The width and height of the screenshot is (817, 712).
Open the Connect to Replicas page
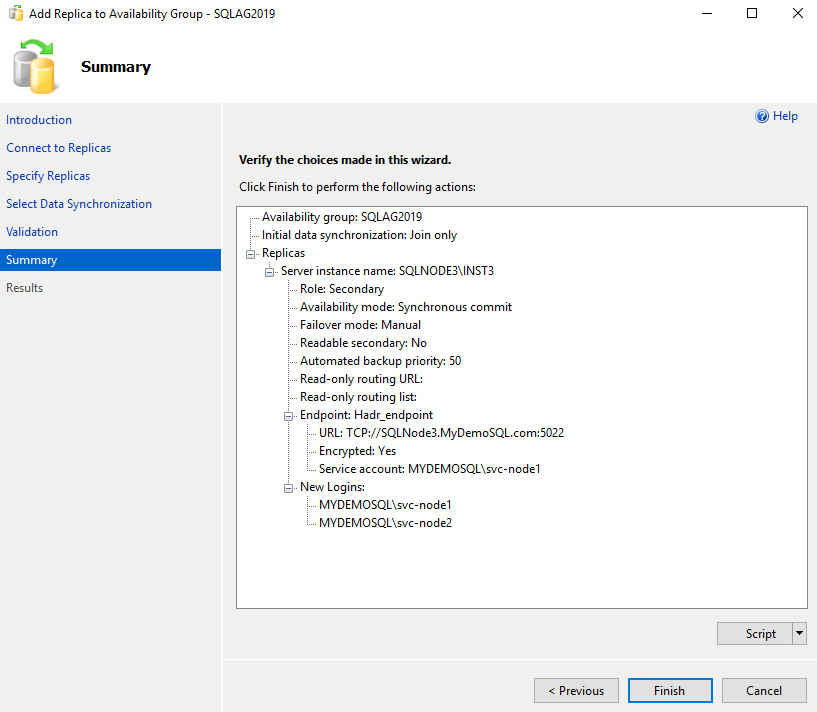click(58, 148)
